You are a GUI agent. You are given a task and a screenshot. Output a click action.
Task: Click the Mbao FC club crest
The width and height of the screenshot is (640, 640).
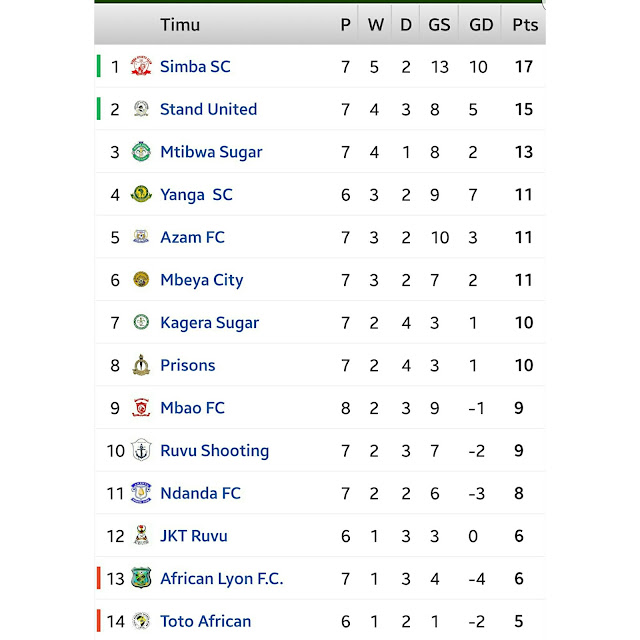(141, 408)
